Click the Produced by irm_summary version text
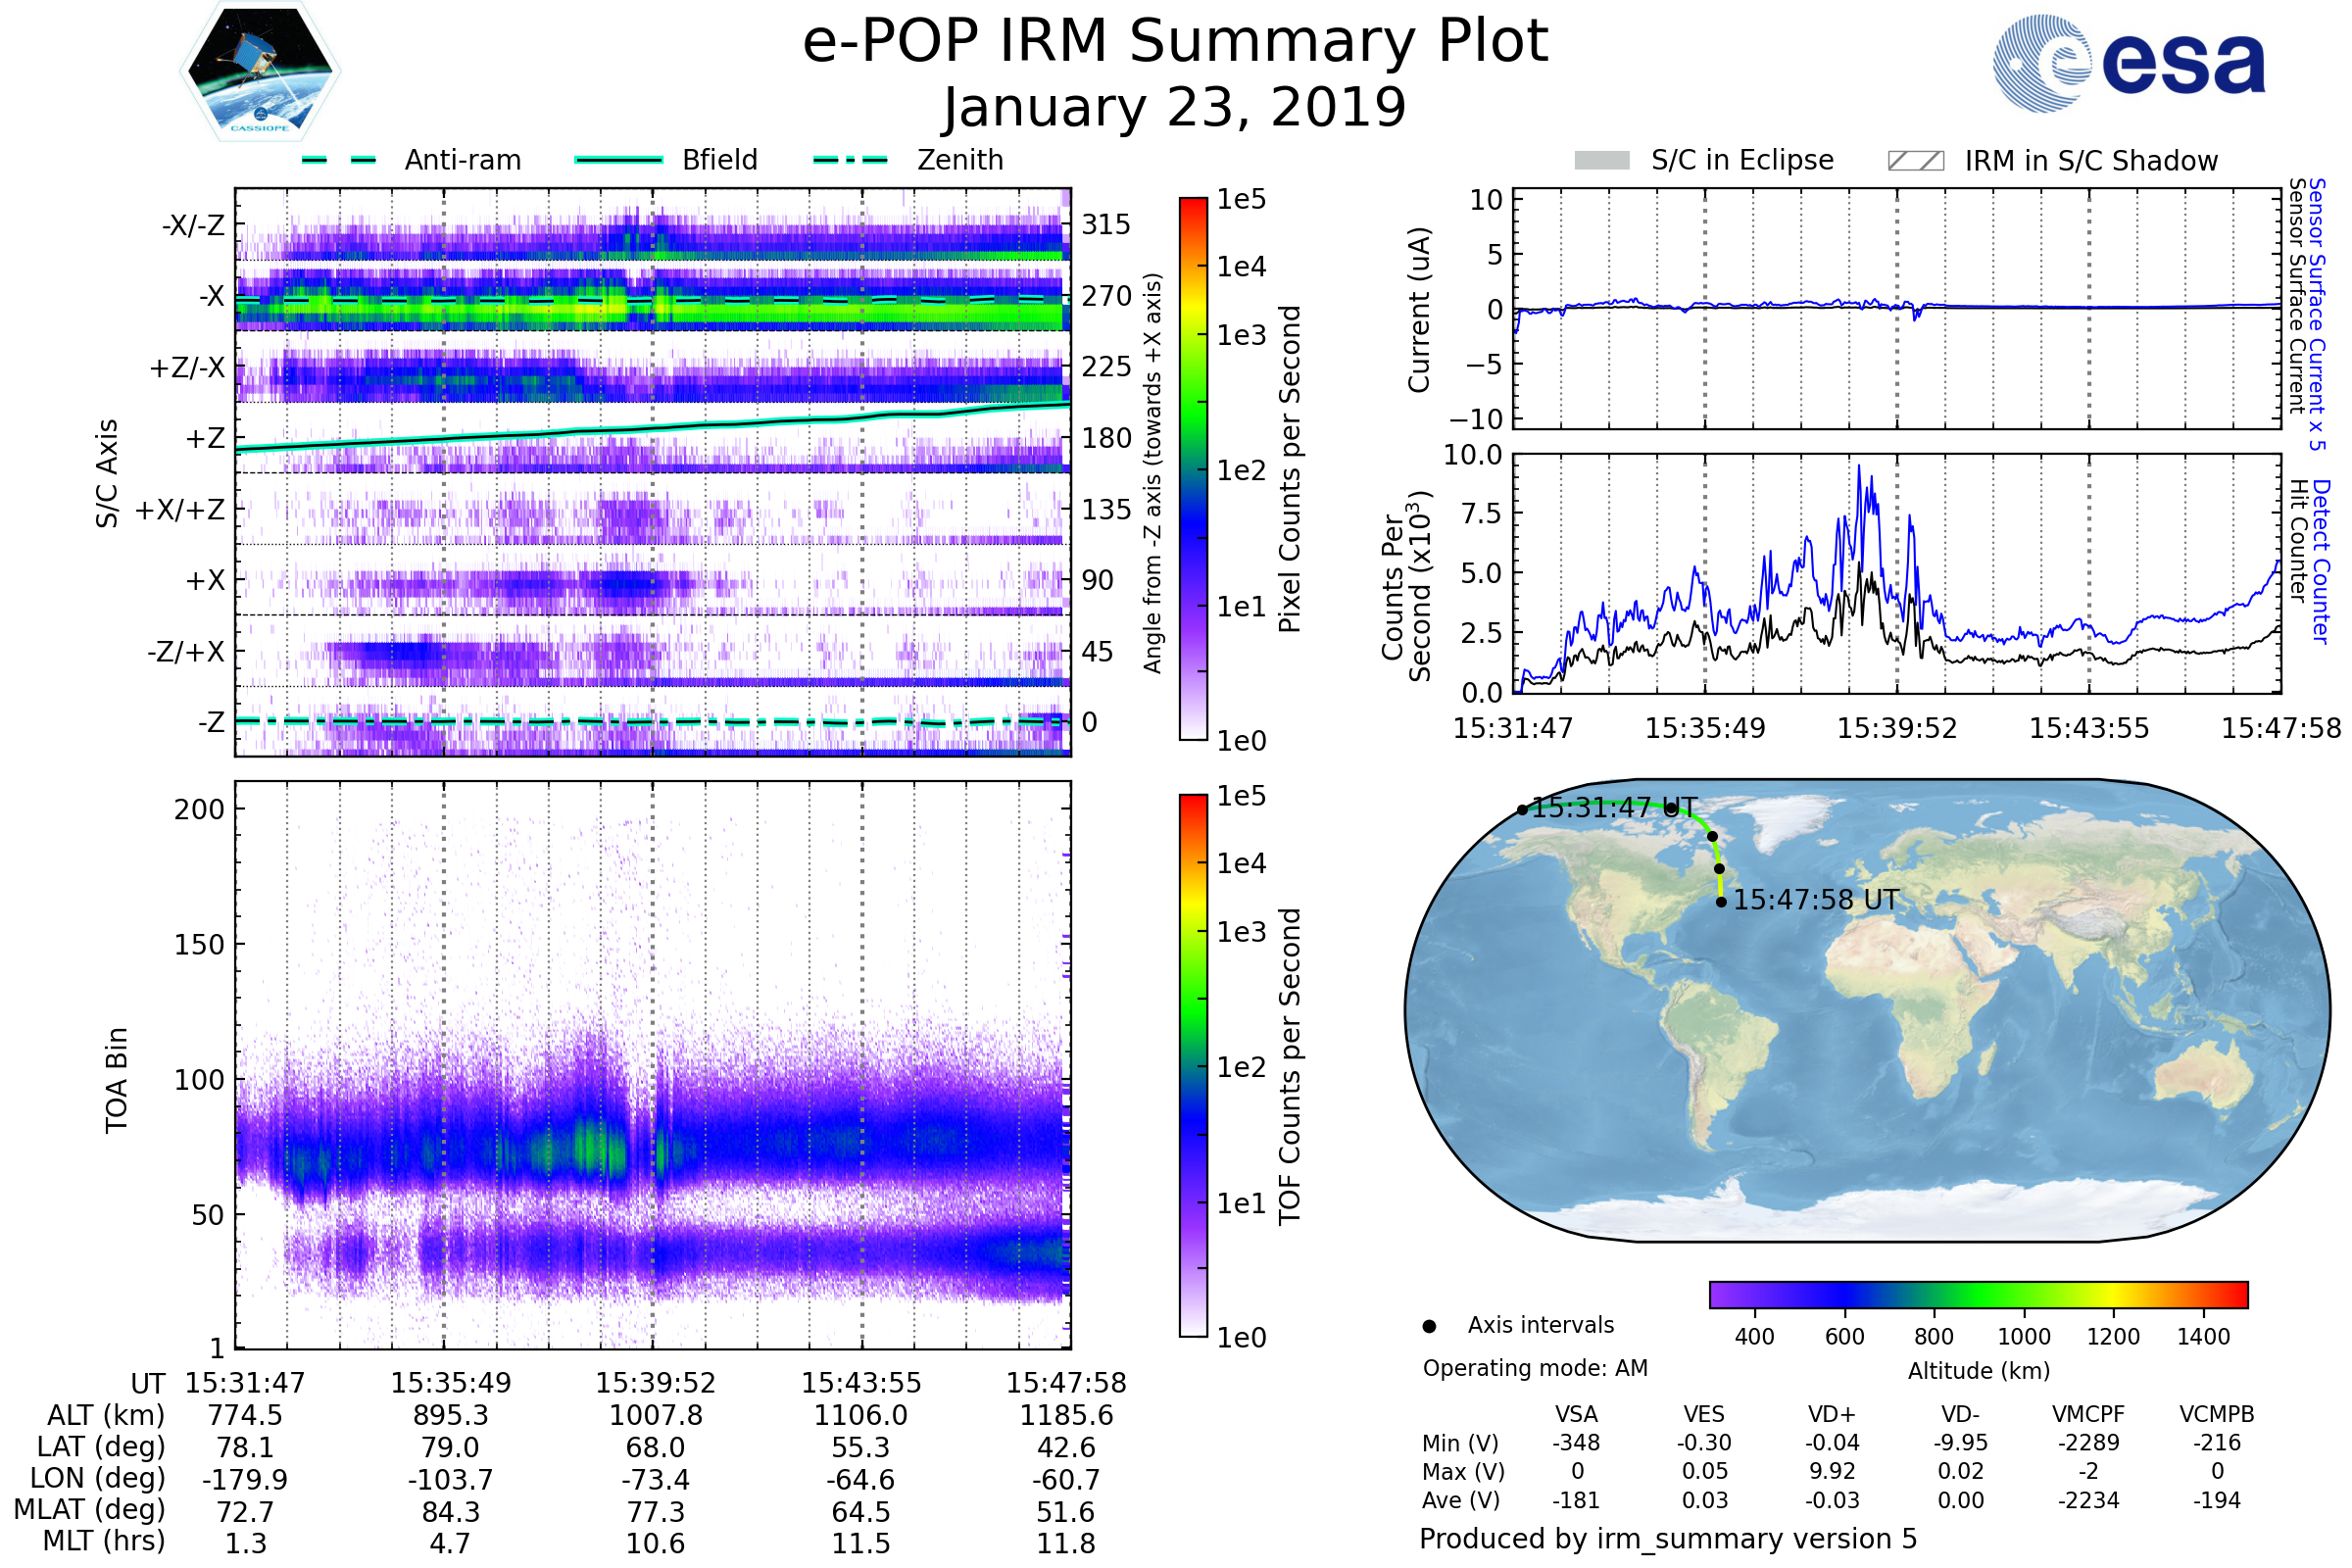Image resolution: width=2352 pixels, height=1568 pixels. click(x=1667, y=1539)
